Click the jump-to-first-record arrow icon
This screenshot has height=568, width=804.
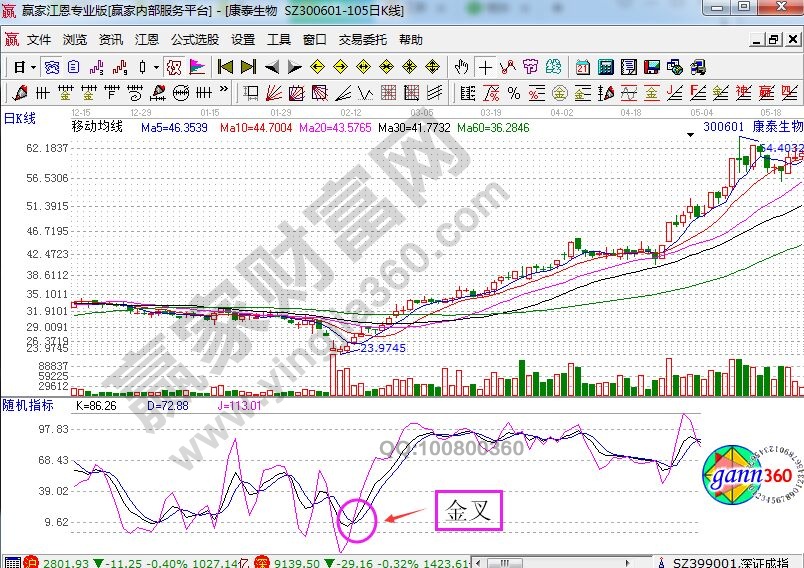pos(224,67)
